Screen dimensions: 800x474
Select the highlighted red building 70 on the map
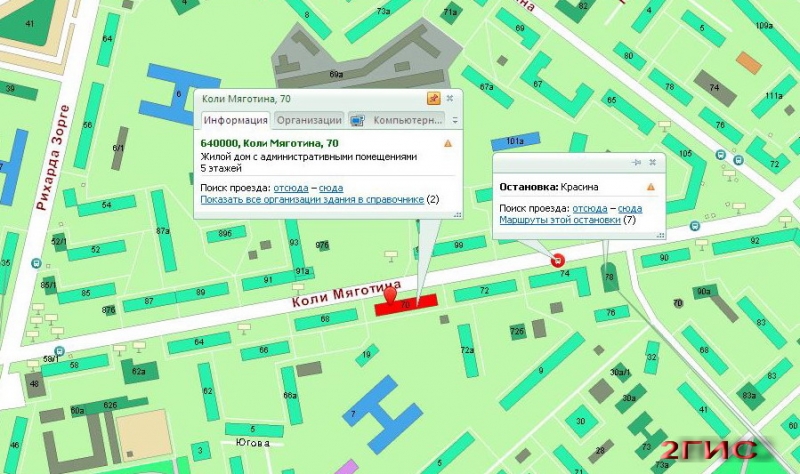click(407, 305)
